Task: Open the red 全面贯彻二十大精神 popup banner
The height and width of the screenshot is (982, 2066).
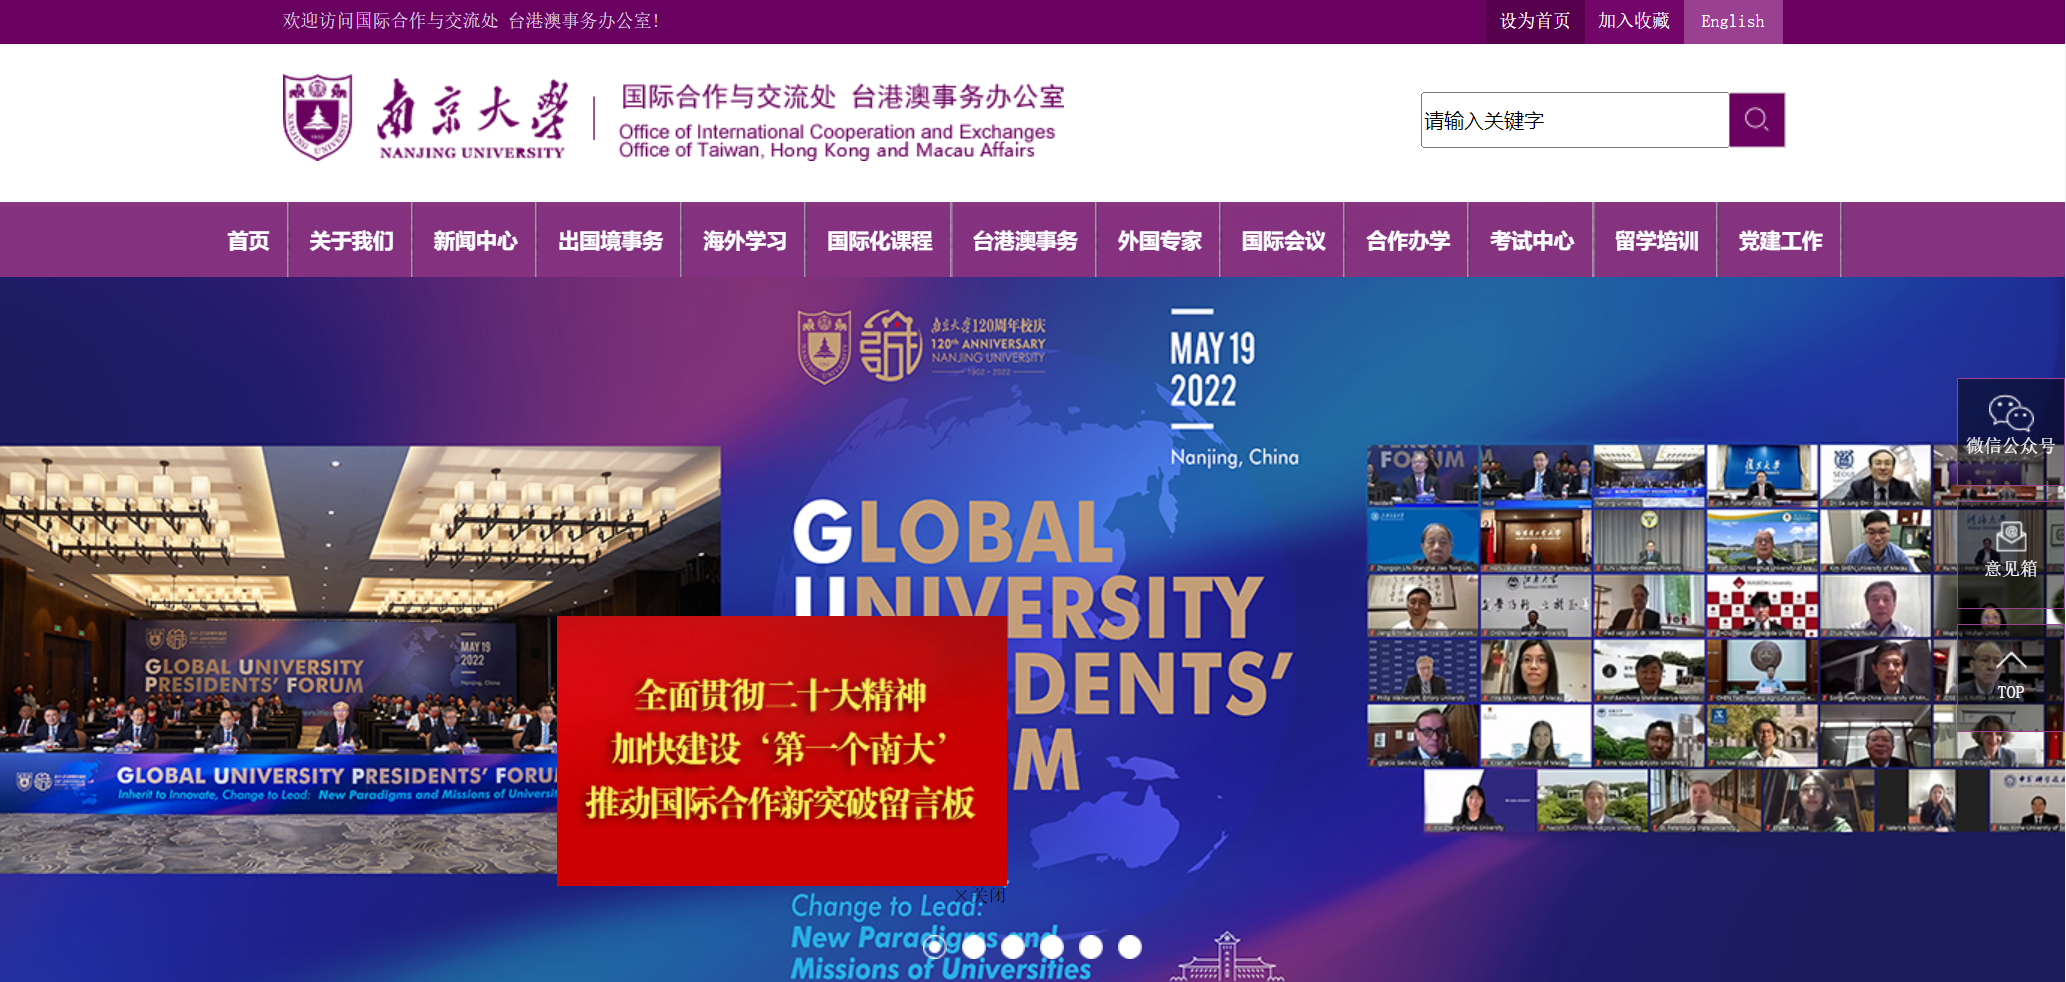Action: tap(781, 749)
